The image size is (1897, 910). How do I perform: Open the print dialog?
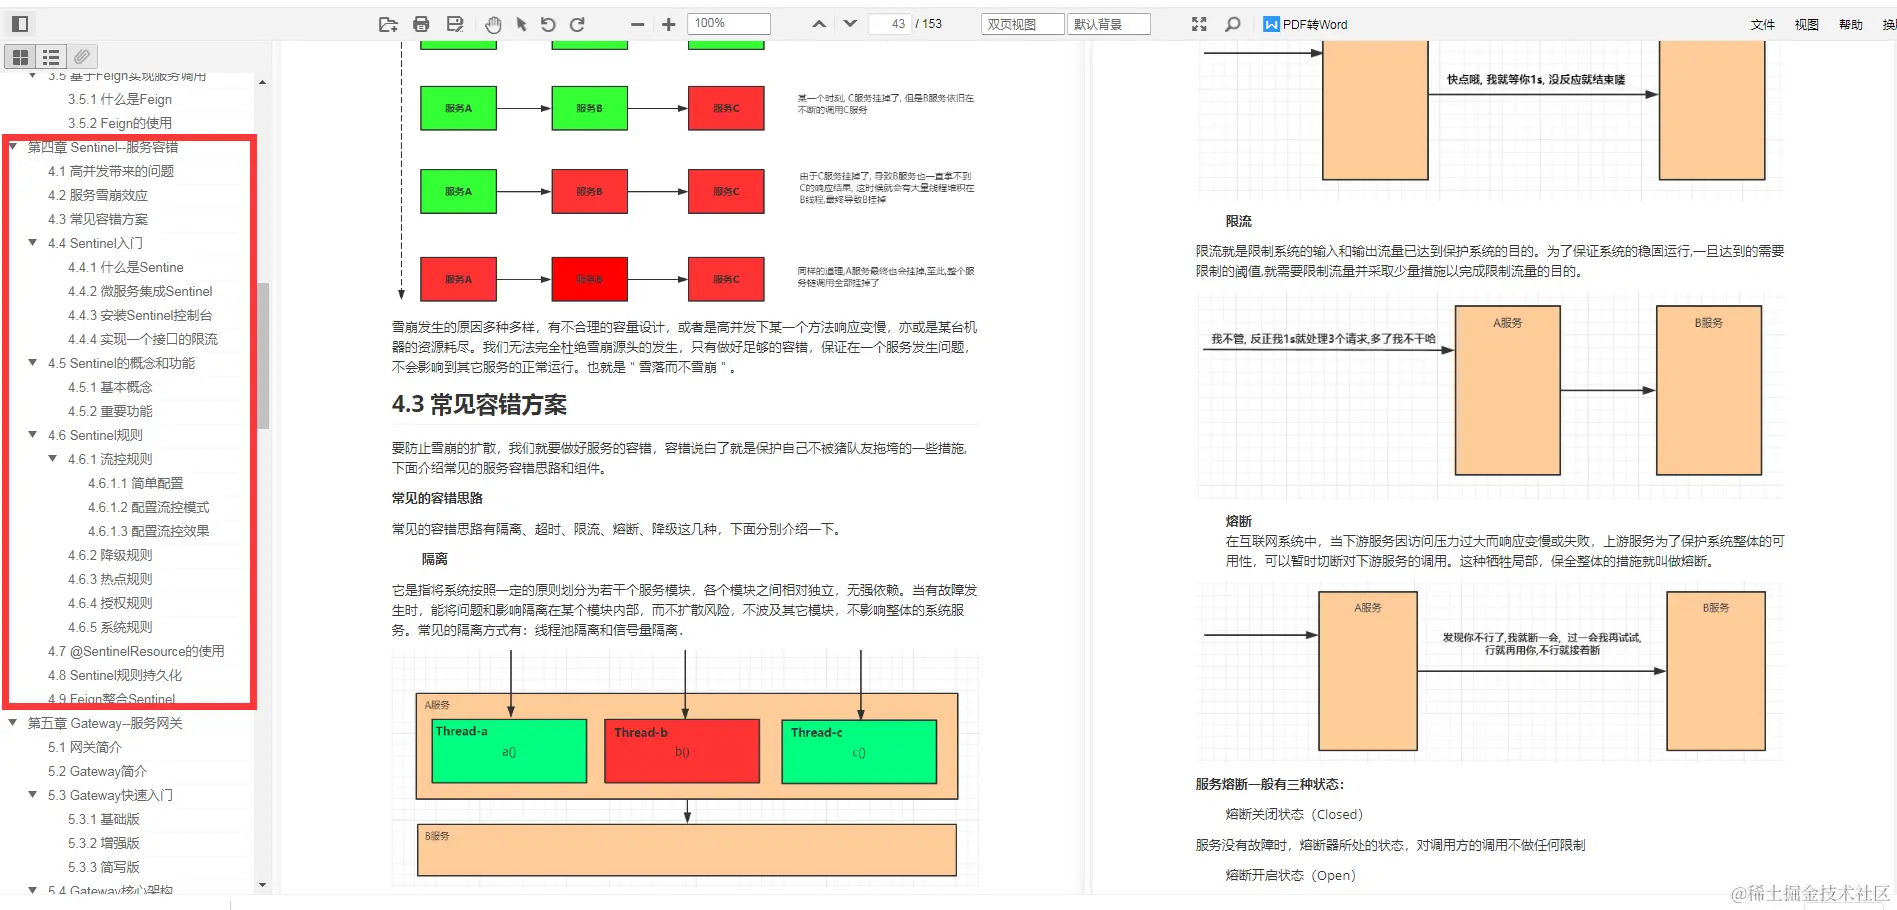point(421,23)
